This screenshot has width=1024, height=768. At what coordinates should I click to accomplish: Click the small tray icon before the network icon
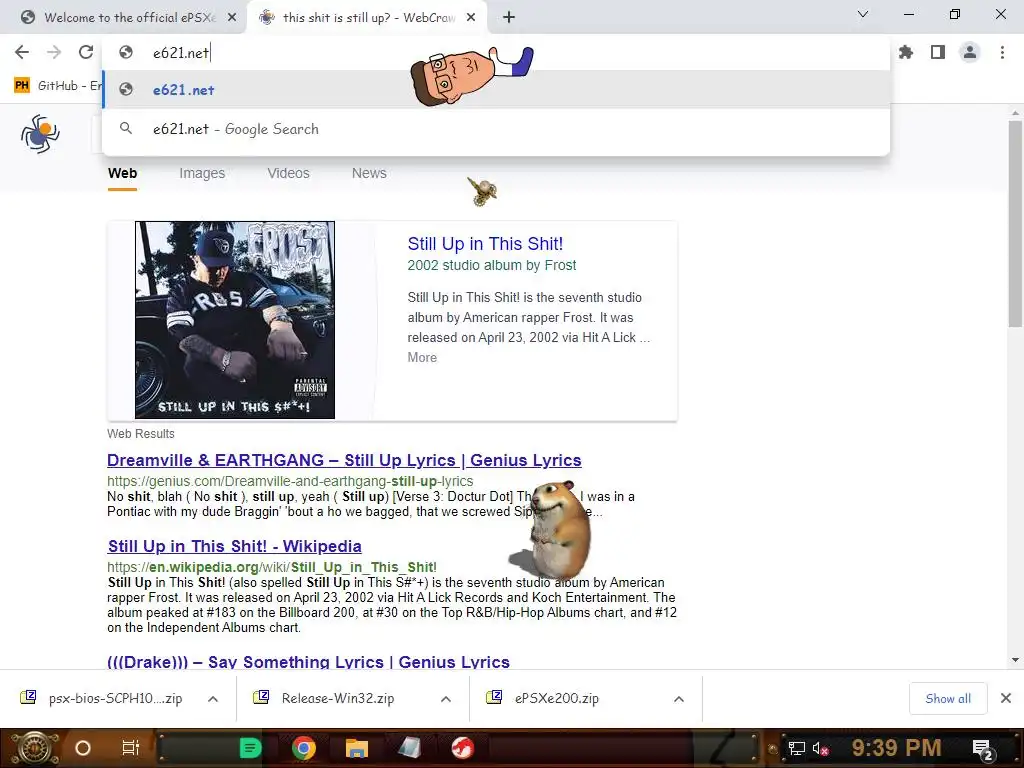pos(773,749)
